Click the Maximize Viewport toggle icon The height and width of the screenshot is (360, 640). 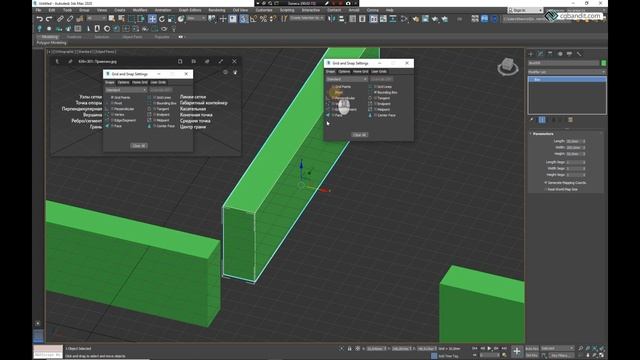pyautogui.click(x=602, y=355)
